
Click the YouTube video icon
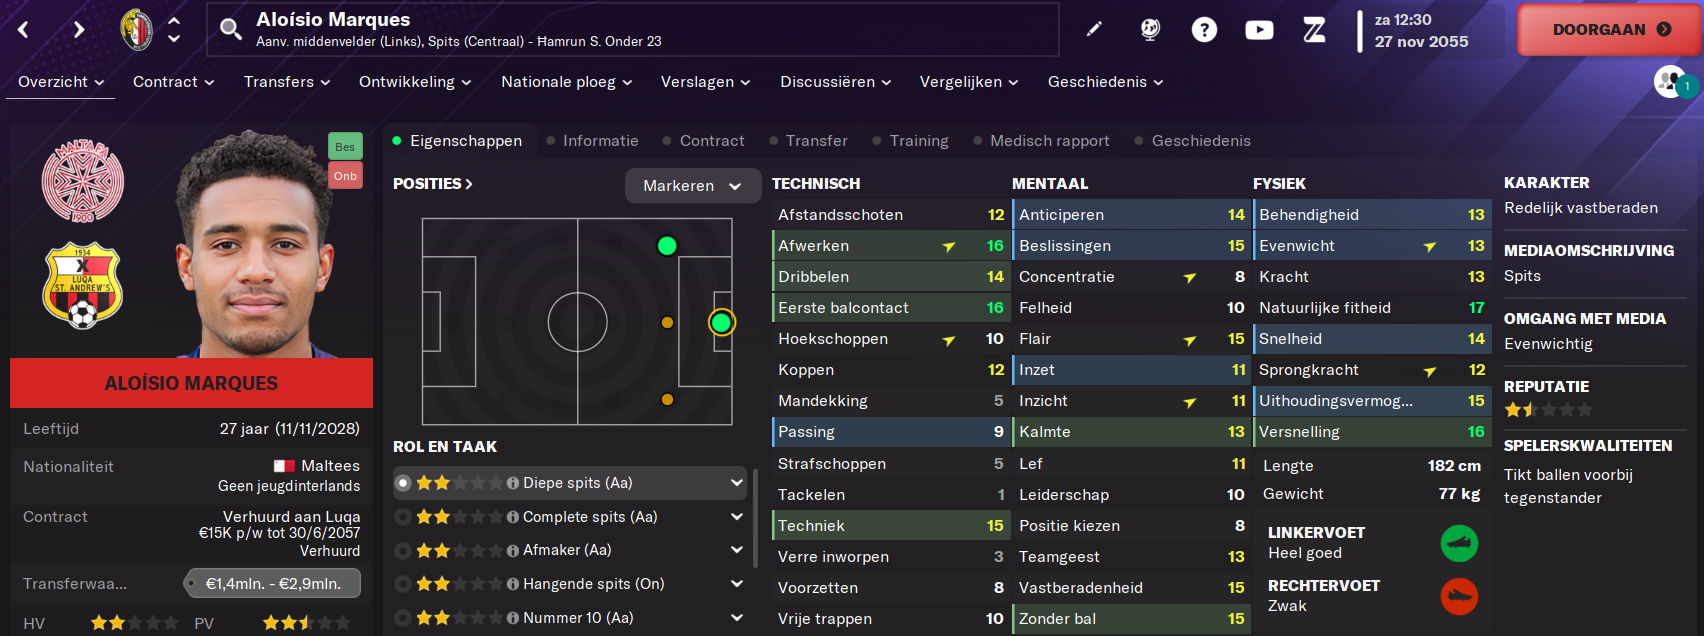click(x=1259, y=30)
